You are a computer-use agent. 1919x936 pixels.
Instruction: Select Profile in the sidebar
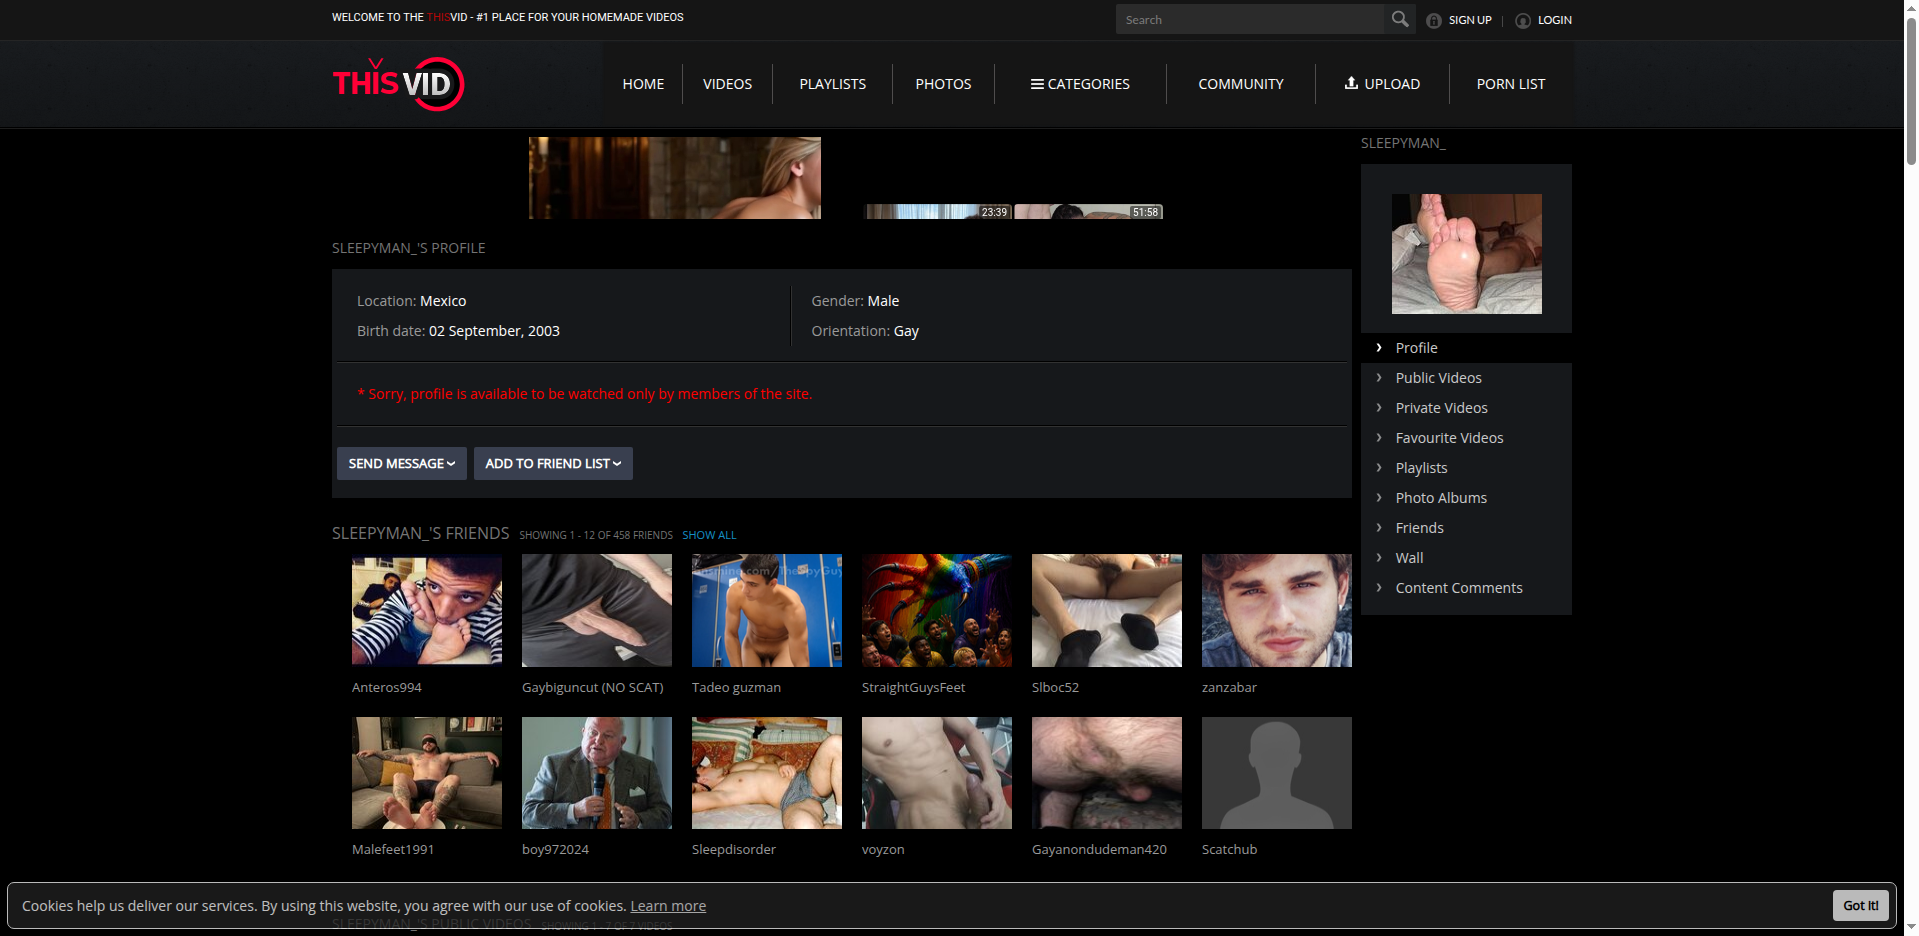(x=1417, y=348)
